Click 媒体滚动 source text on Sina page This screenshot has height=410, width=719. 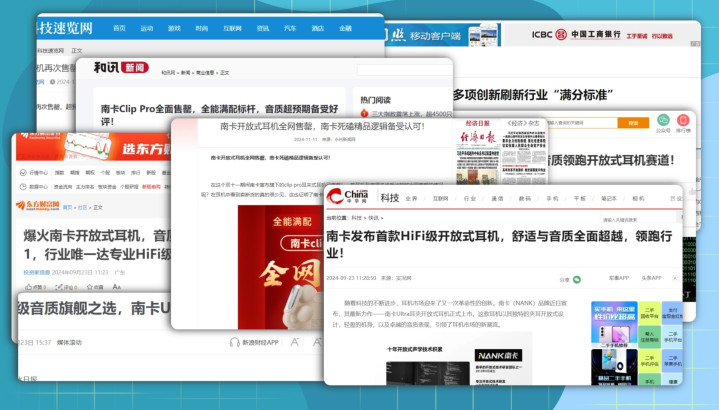[x=69, y=343]
